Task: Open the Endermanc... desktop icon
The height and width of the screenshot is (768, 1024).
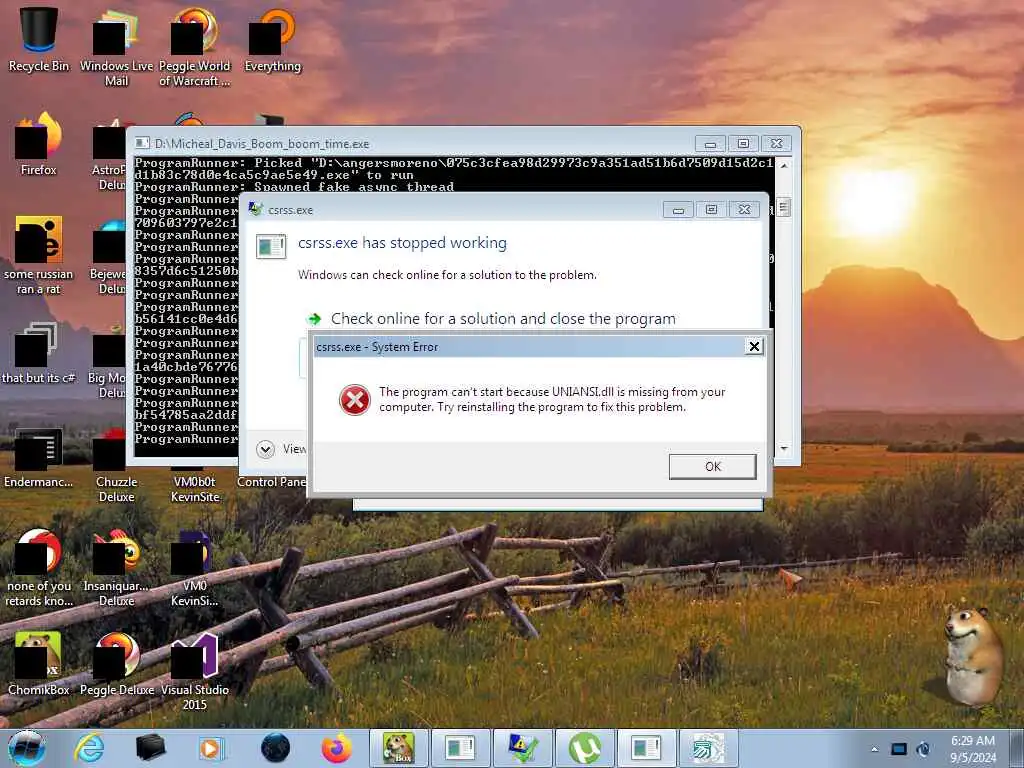Action: [39, 457]
